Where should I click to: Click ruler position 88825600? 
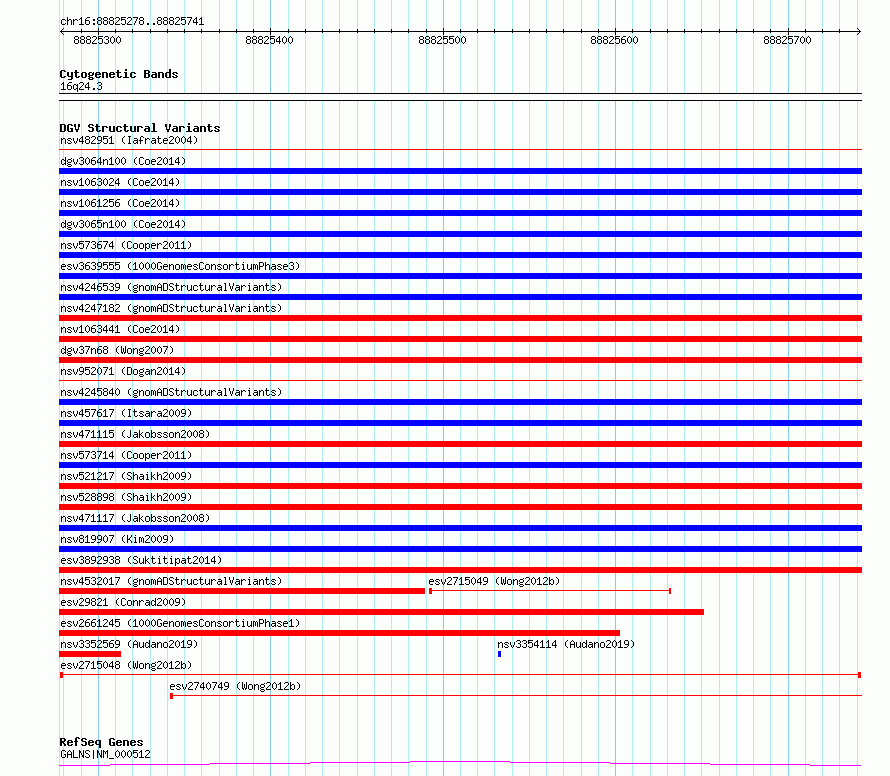tap(615, 40)
